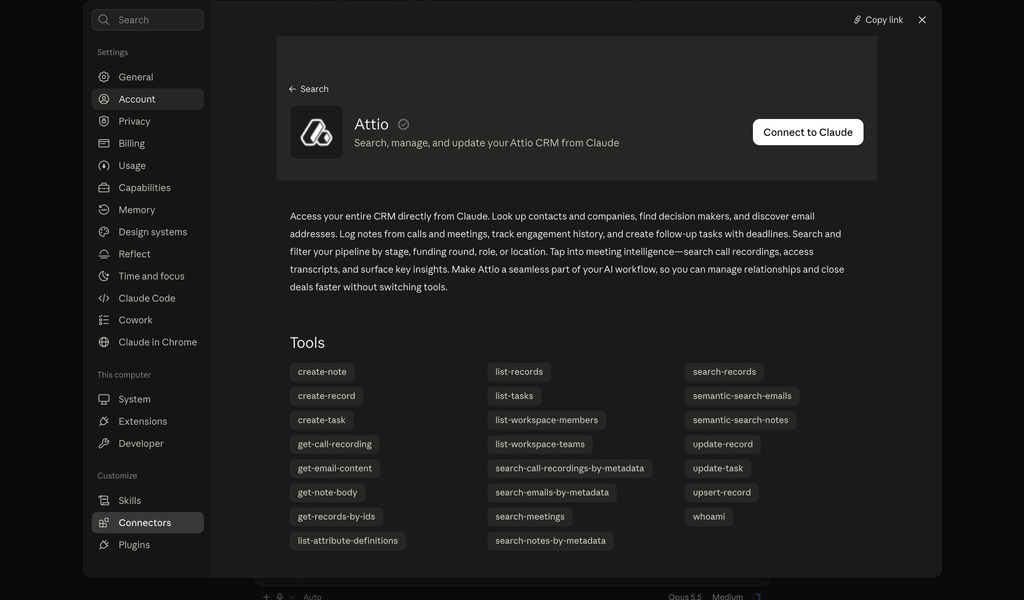
Task: Click the Attio logo thumbnail
Action: pos(317,133)
